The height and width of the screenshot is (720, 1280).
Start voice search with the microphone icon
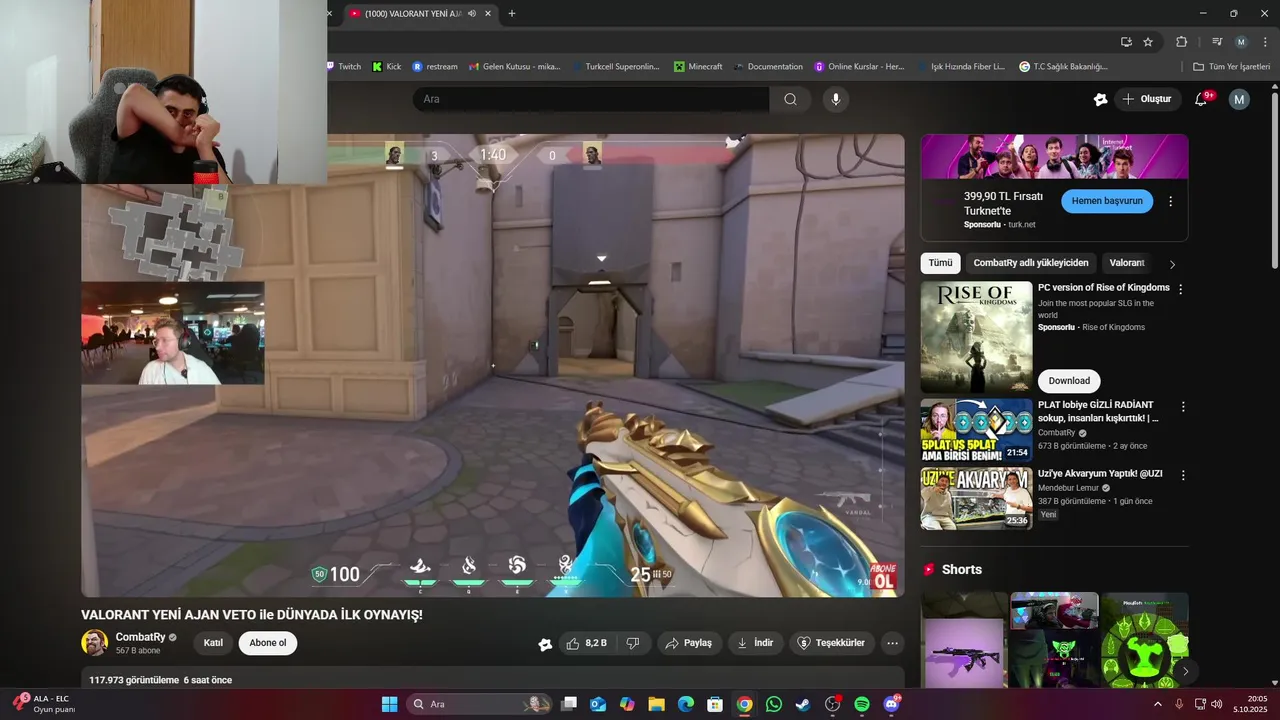click(x=836, y=99)
